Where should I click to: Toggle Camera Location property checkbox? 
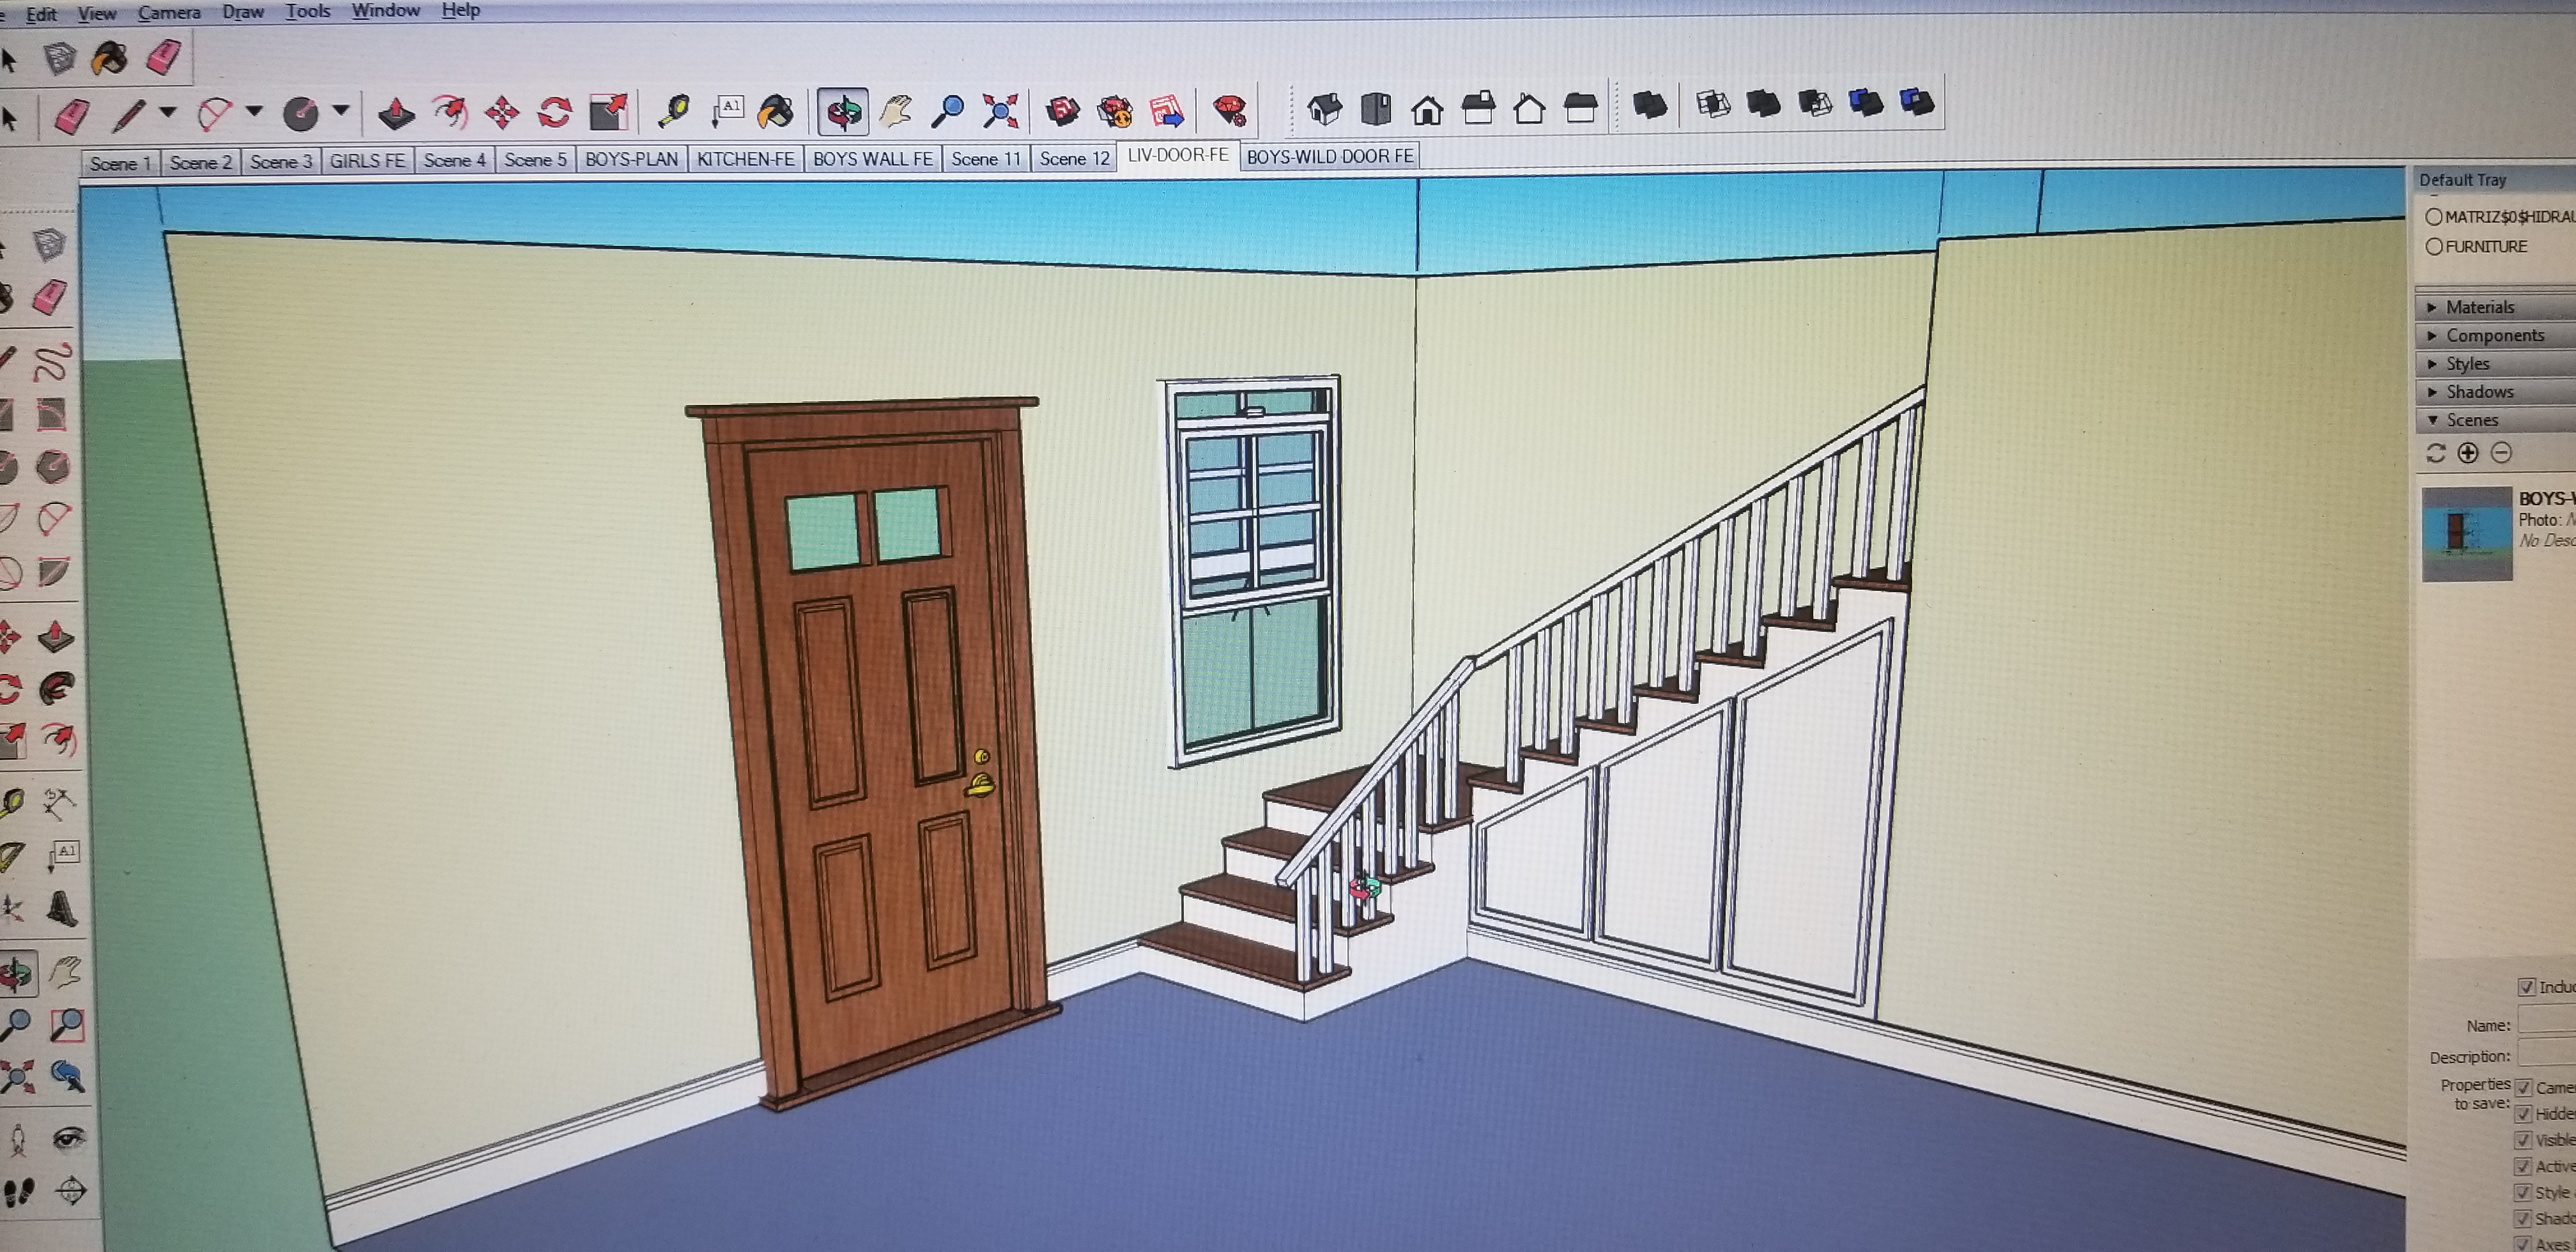2523,1087
